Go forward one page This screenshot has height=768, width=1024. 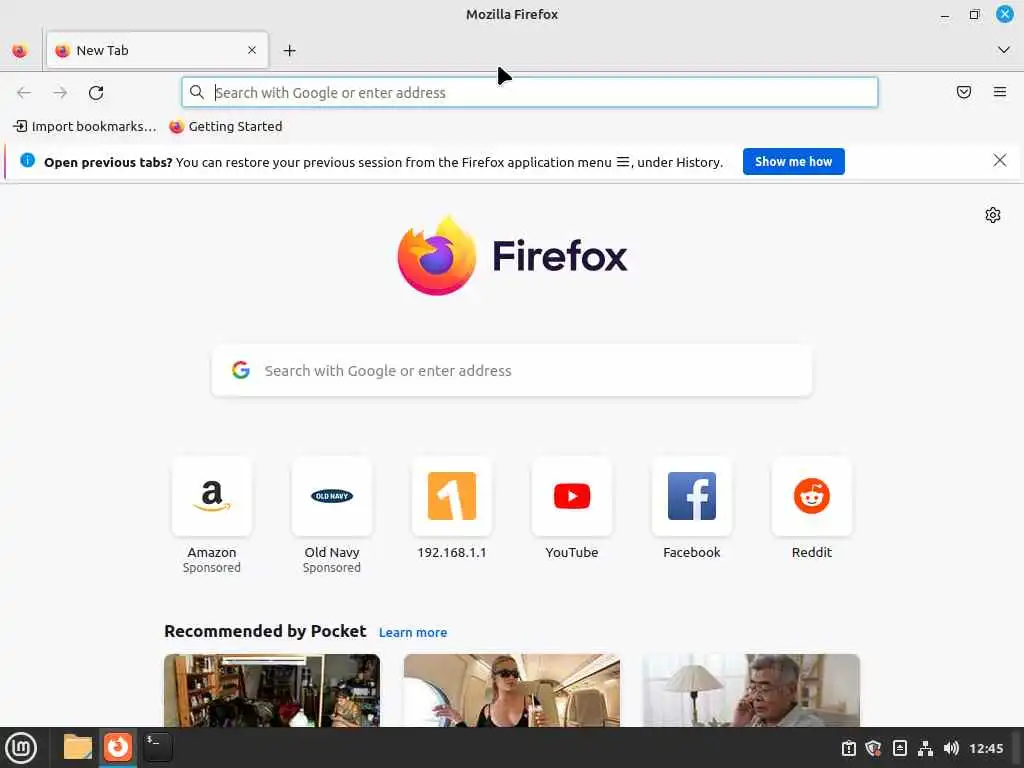coord(60,93)
